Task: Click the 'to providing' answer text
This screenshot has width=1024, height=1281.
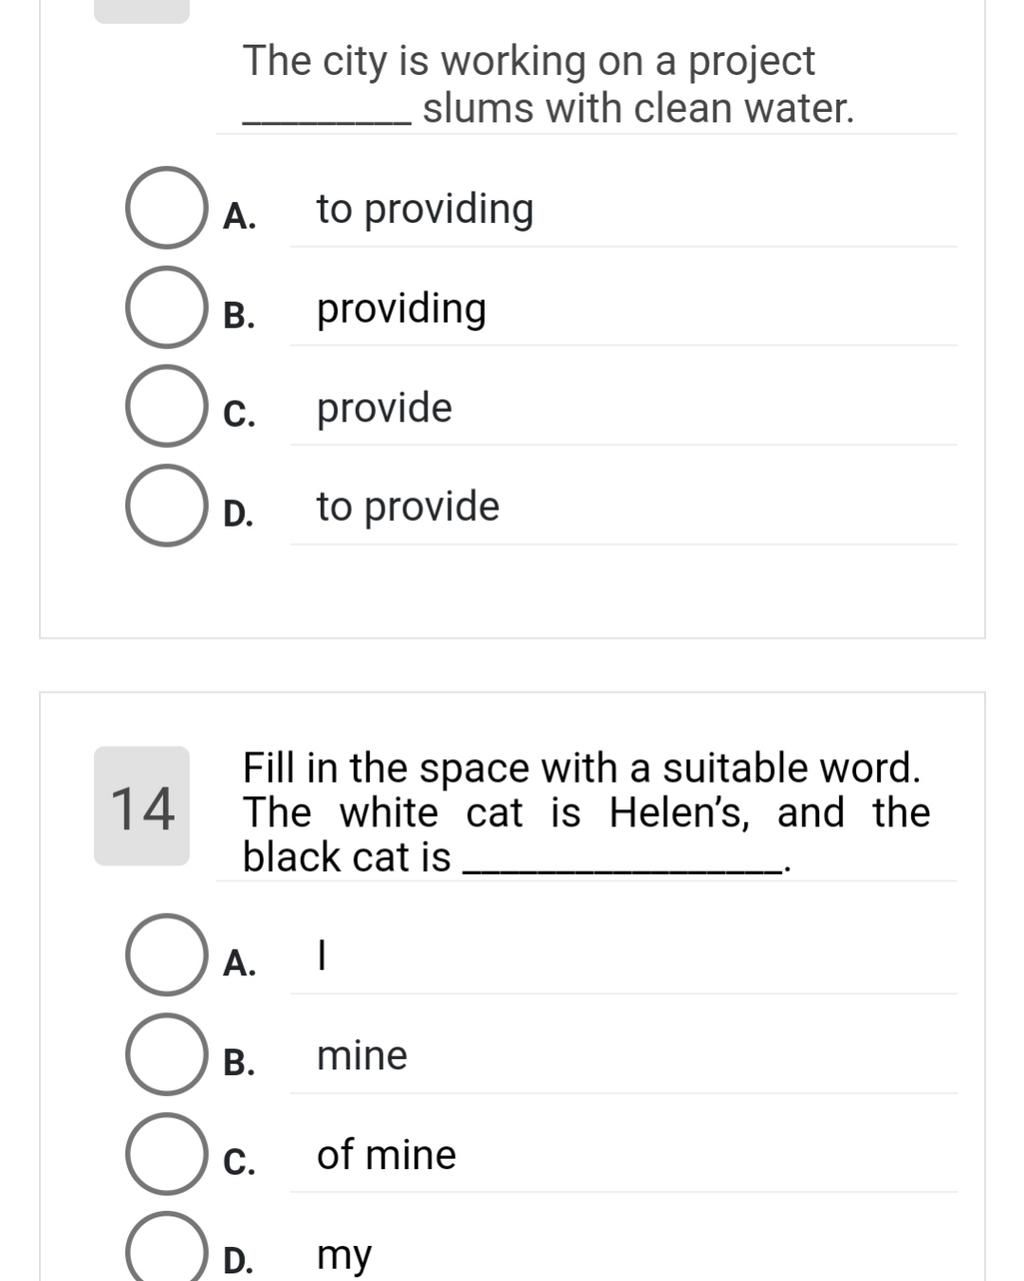Action: (425, 209)
